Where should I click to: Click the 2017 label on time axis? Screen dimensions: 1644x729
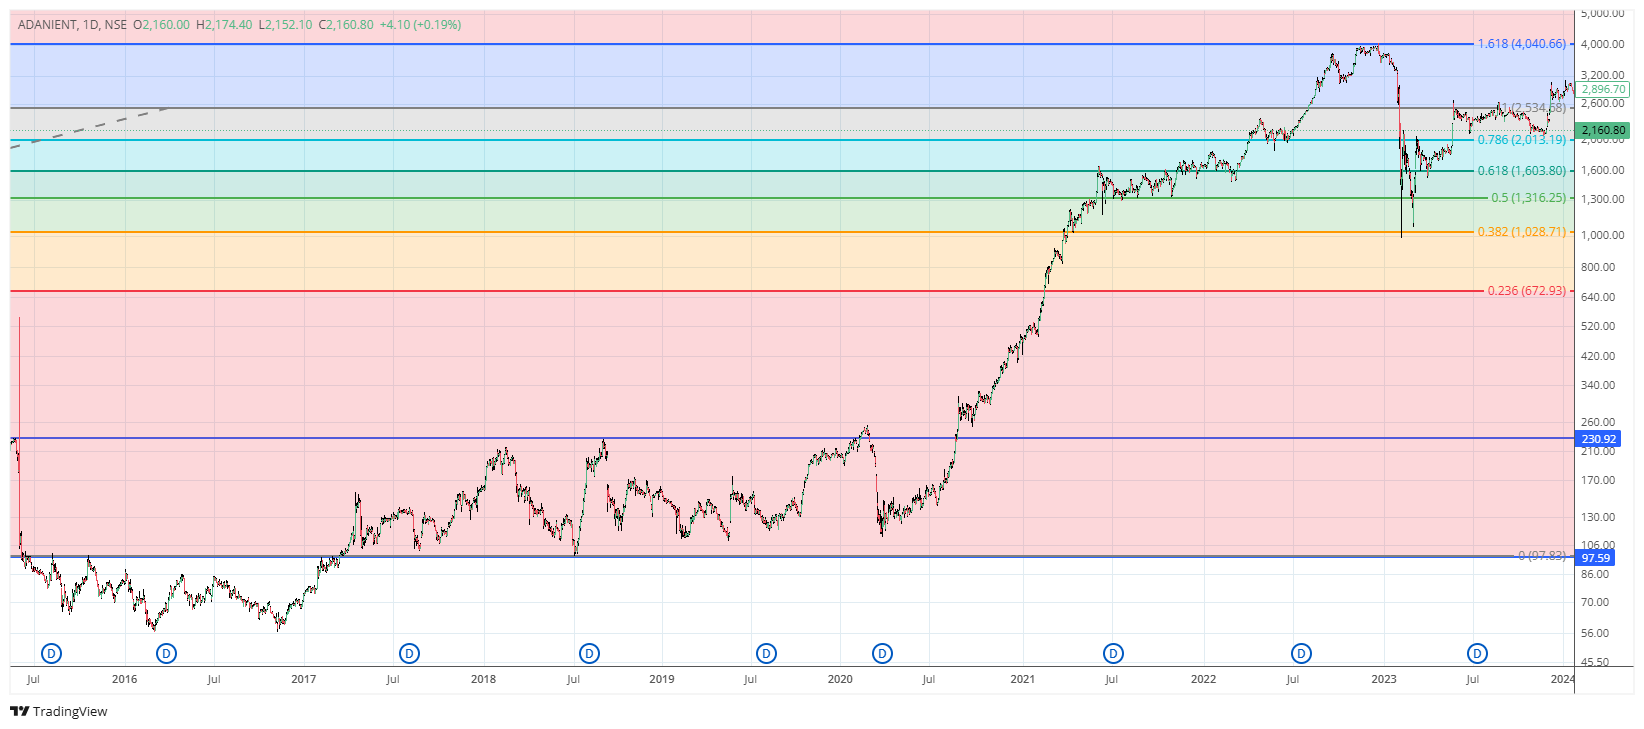click(x=304, y=679)
